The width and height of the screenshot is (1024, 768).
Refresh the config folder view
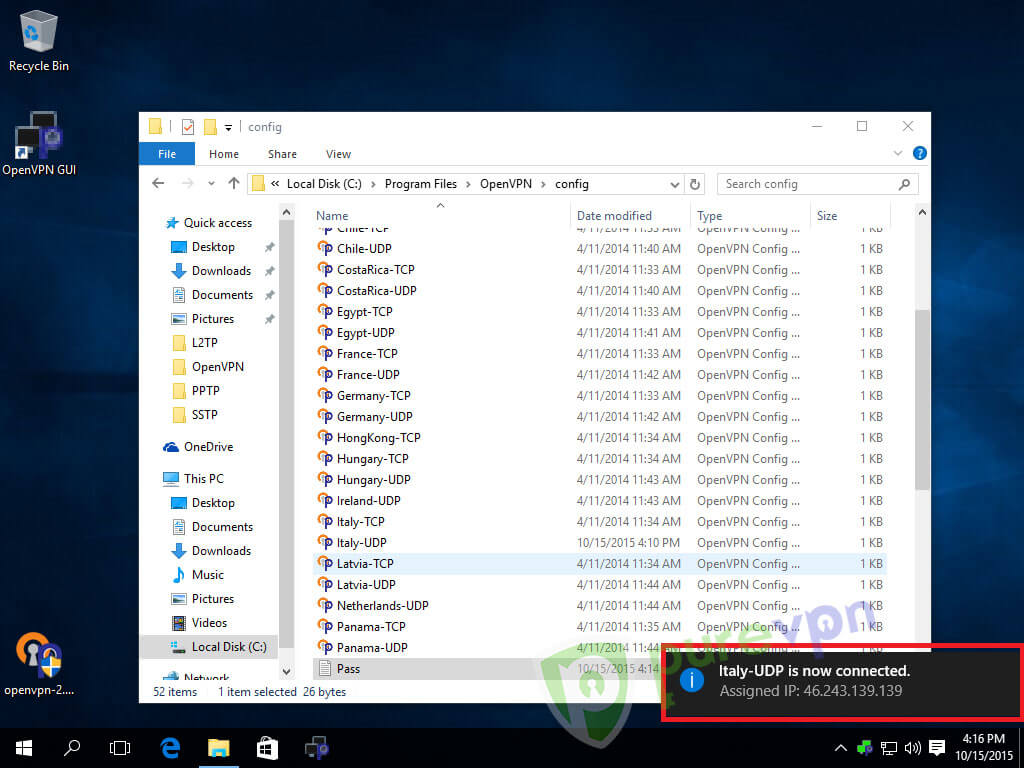point(695,185)
